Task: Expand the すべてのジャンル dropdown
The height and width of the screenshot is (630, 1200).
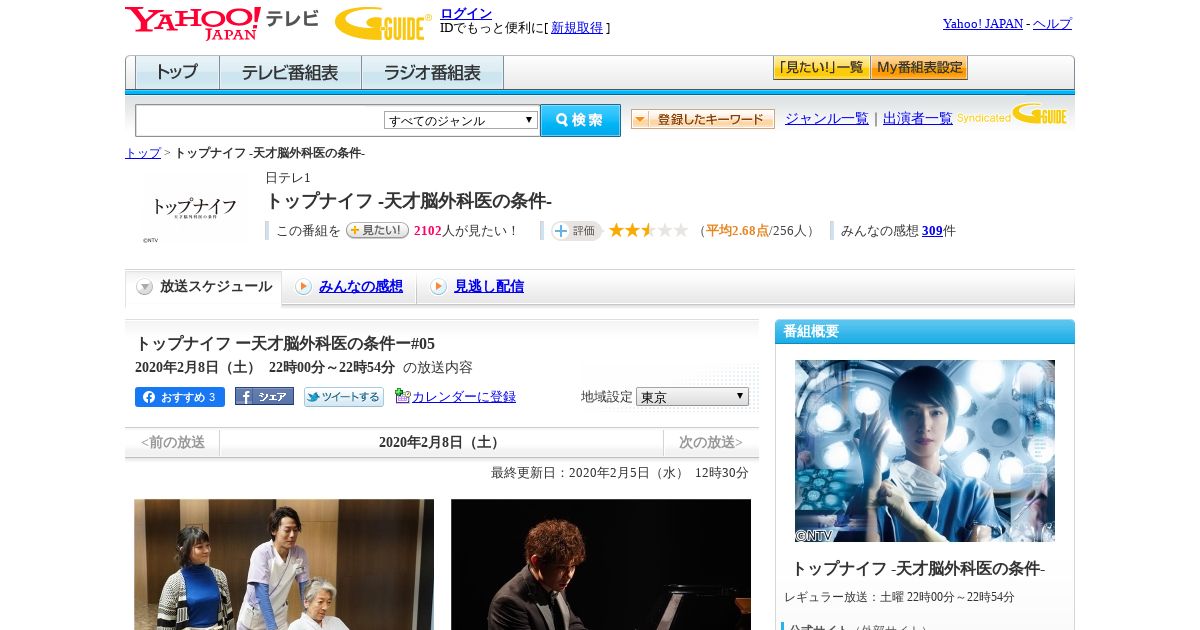Action: pos(461,120)
